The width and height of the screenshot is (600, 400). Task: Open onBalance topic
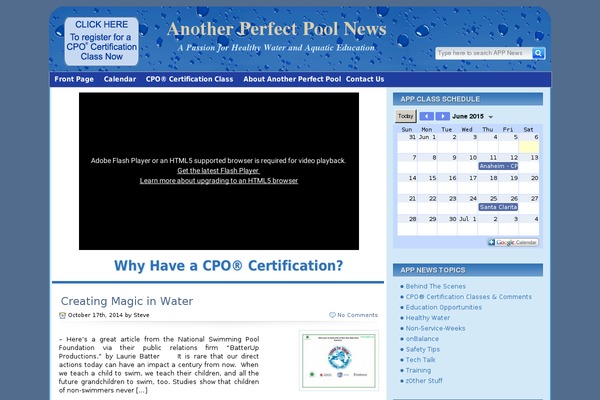tap(422, 339)
